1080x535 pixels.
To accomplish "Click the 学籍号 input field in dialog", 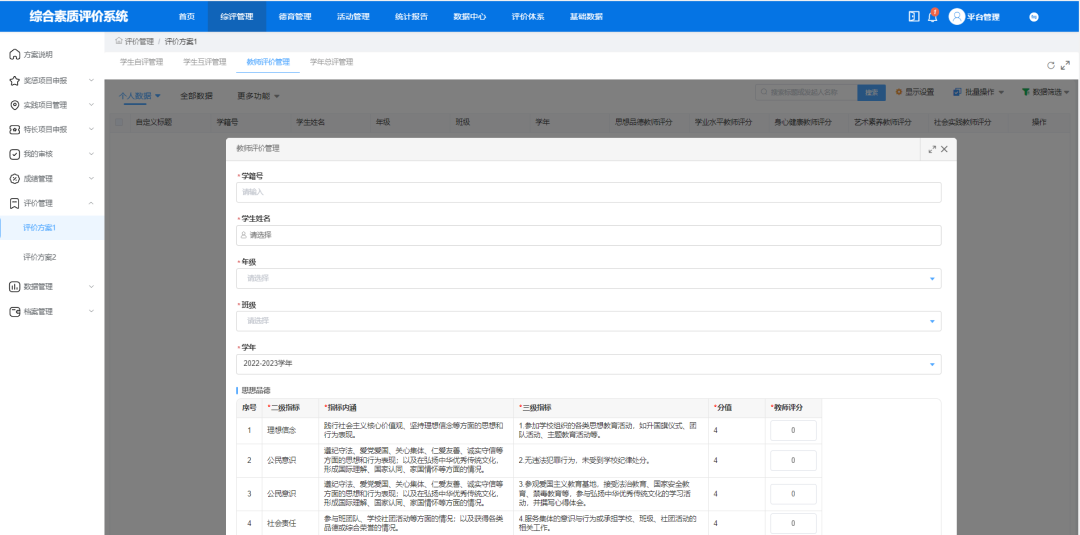I will point(589,192).
